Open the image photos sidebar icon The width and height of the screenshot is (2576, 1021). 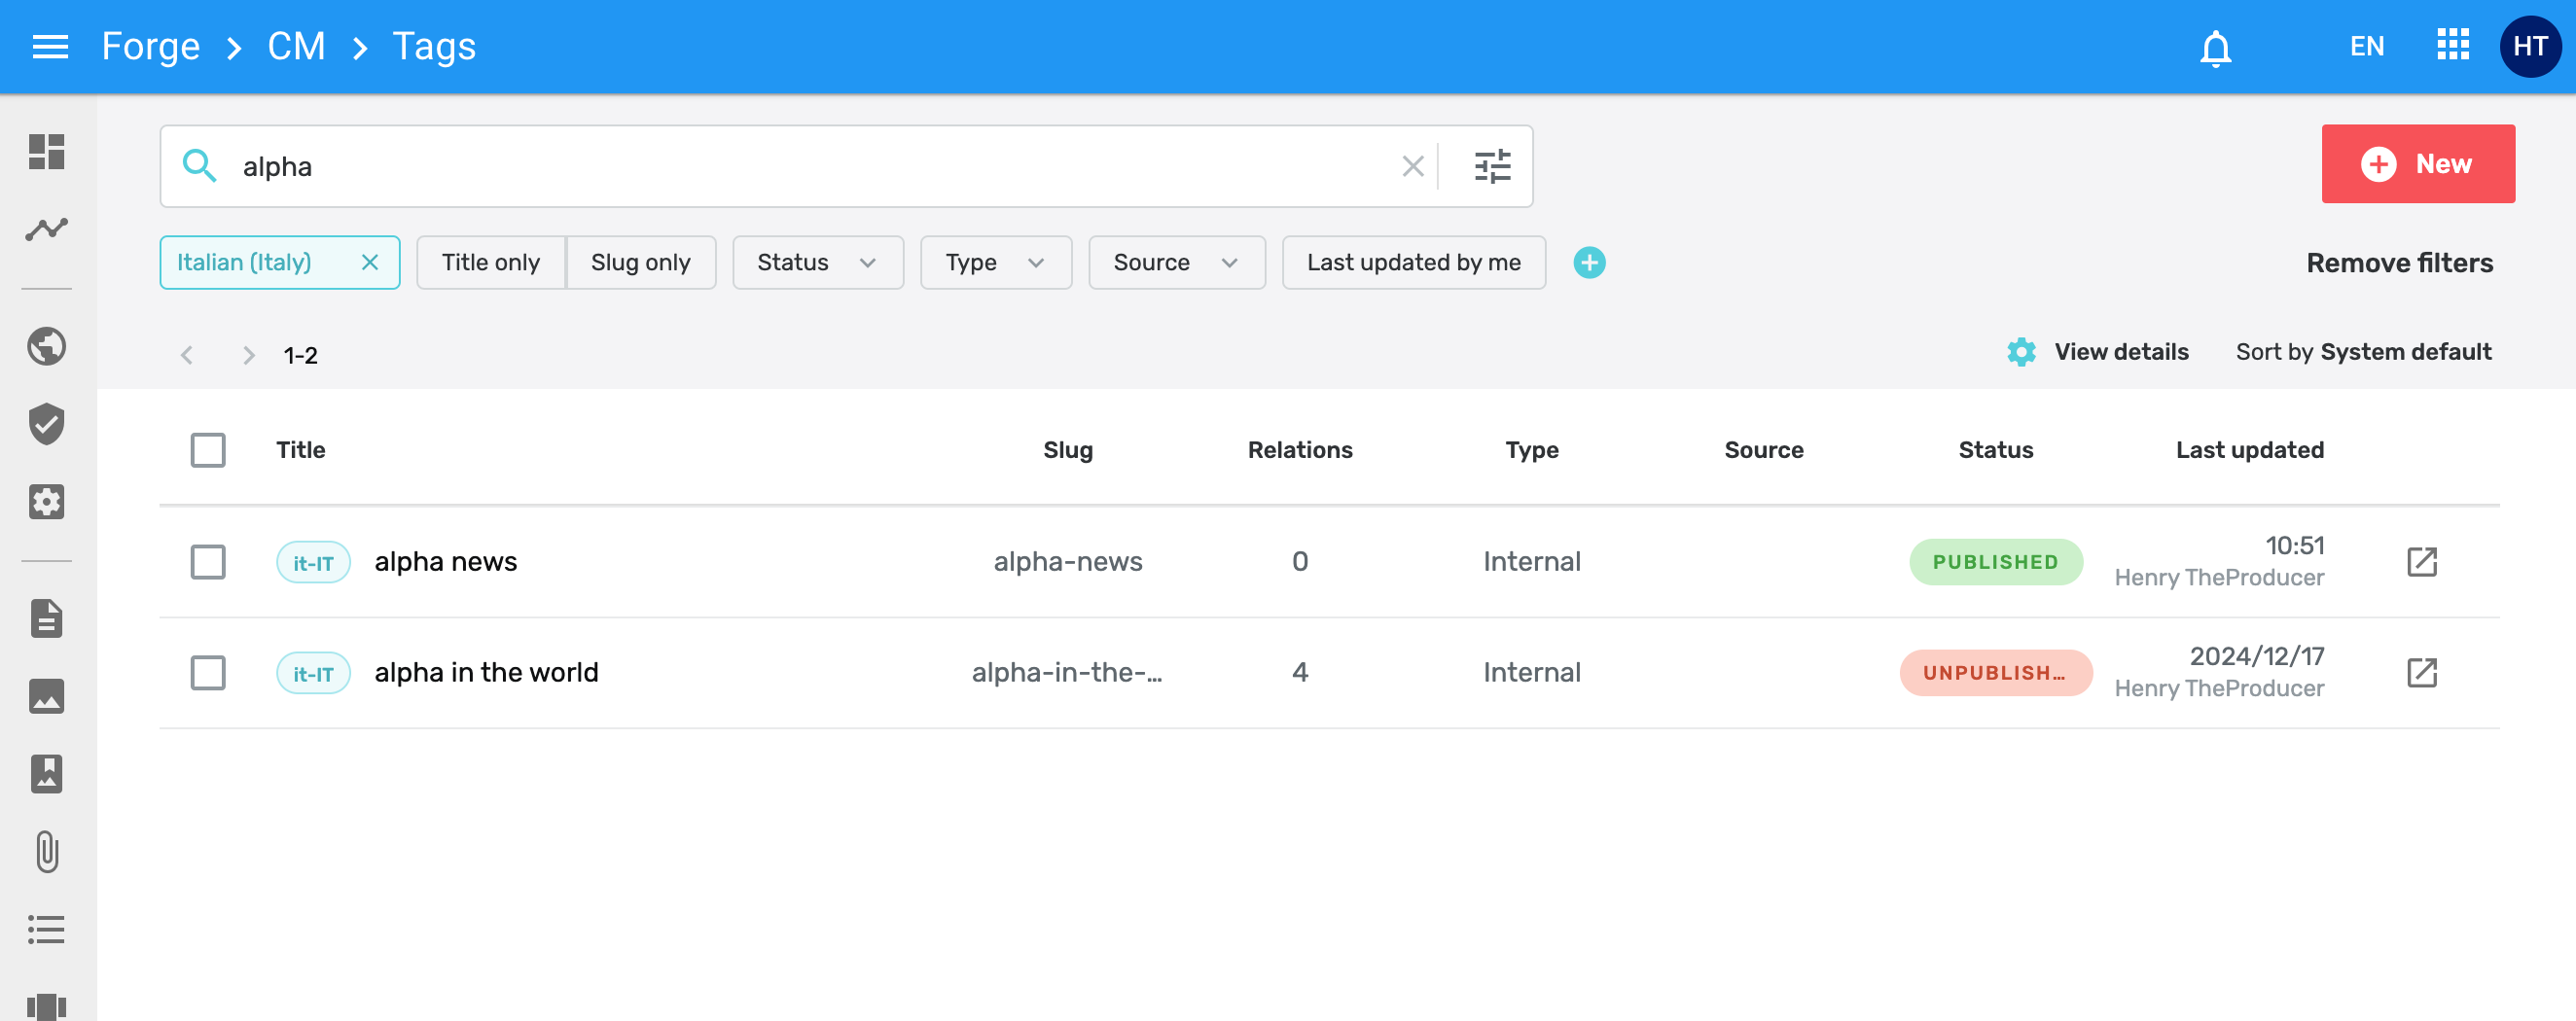(x=46, y=696)
